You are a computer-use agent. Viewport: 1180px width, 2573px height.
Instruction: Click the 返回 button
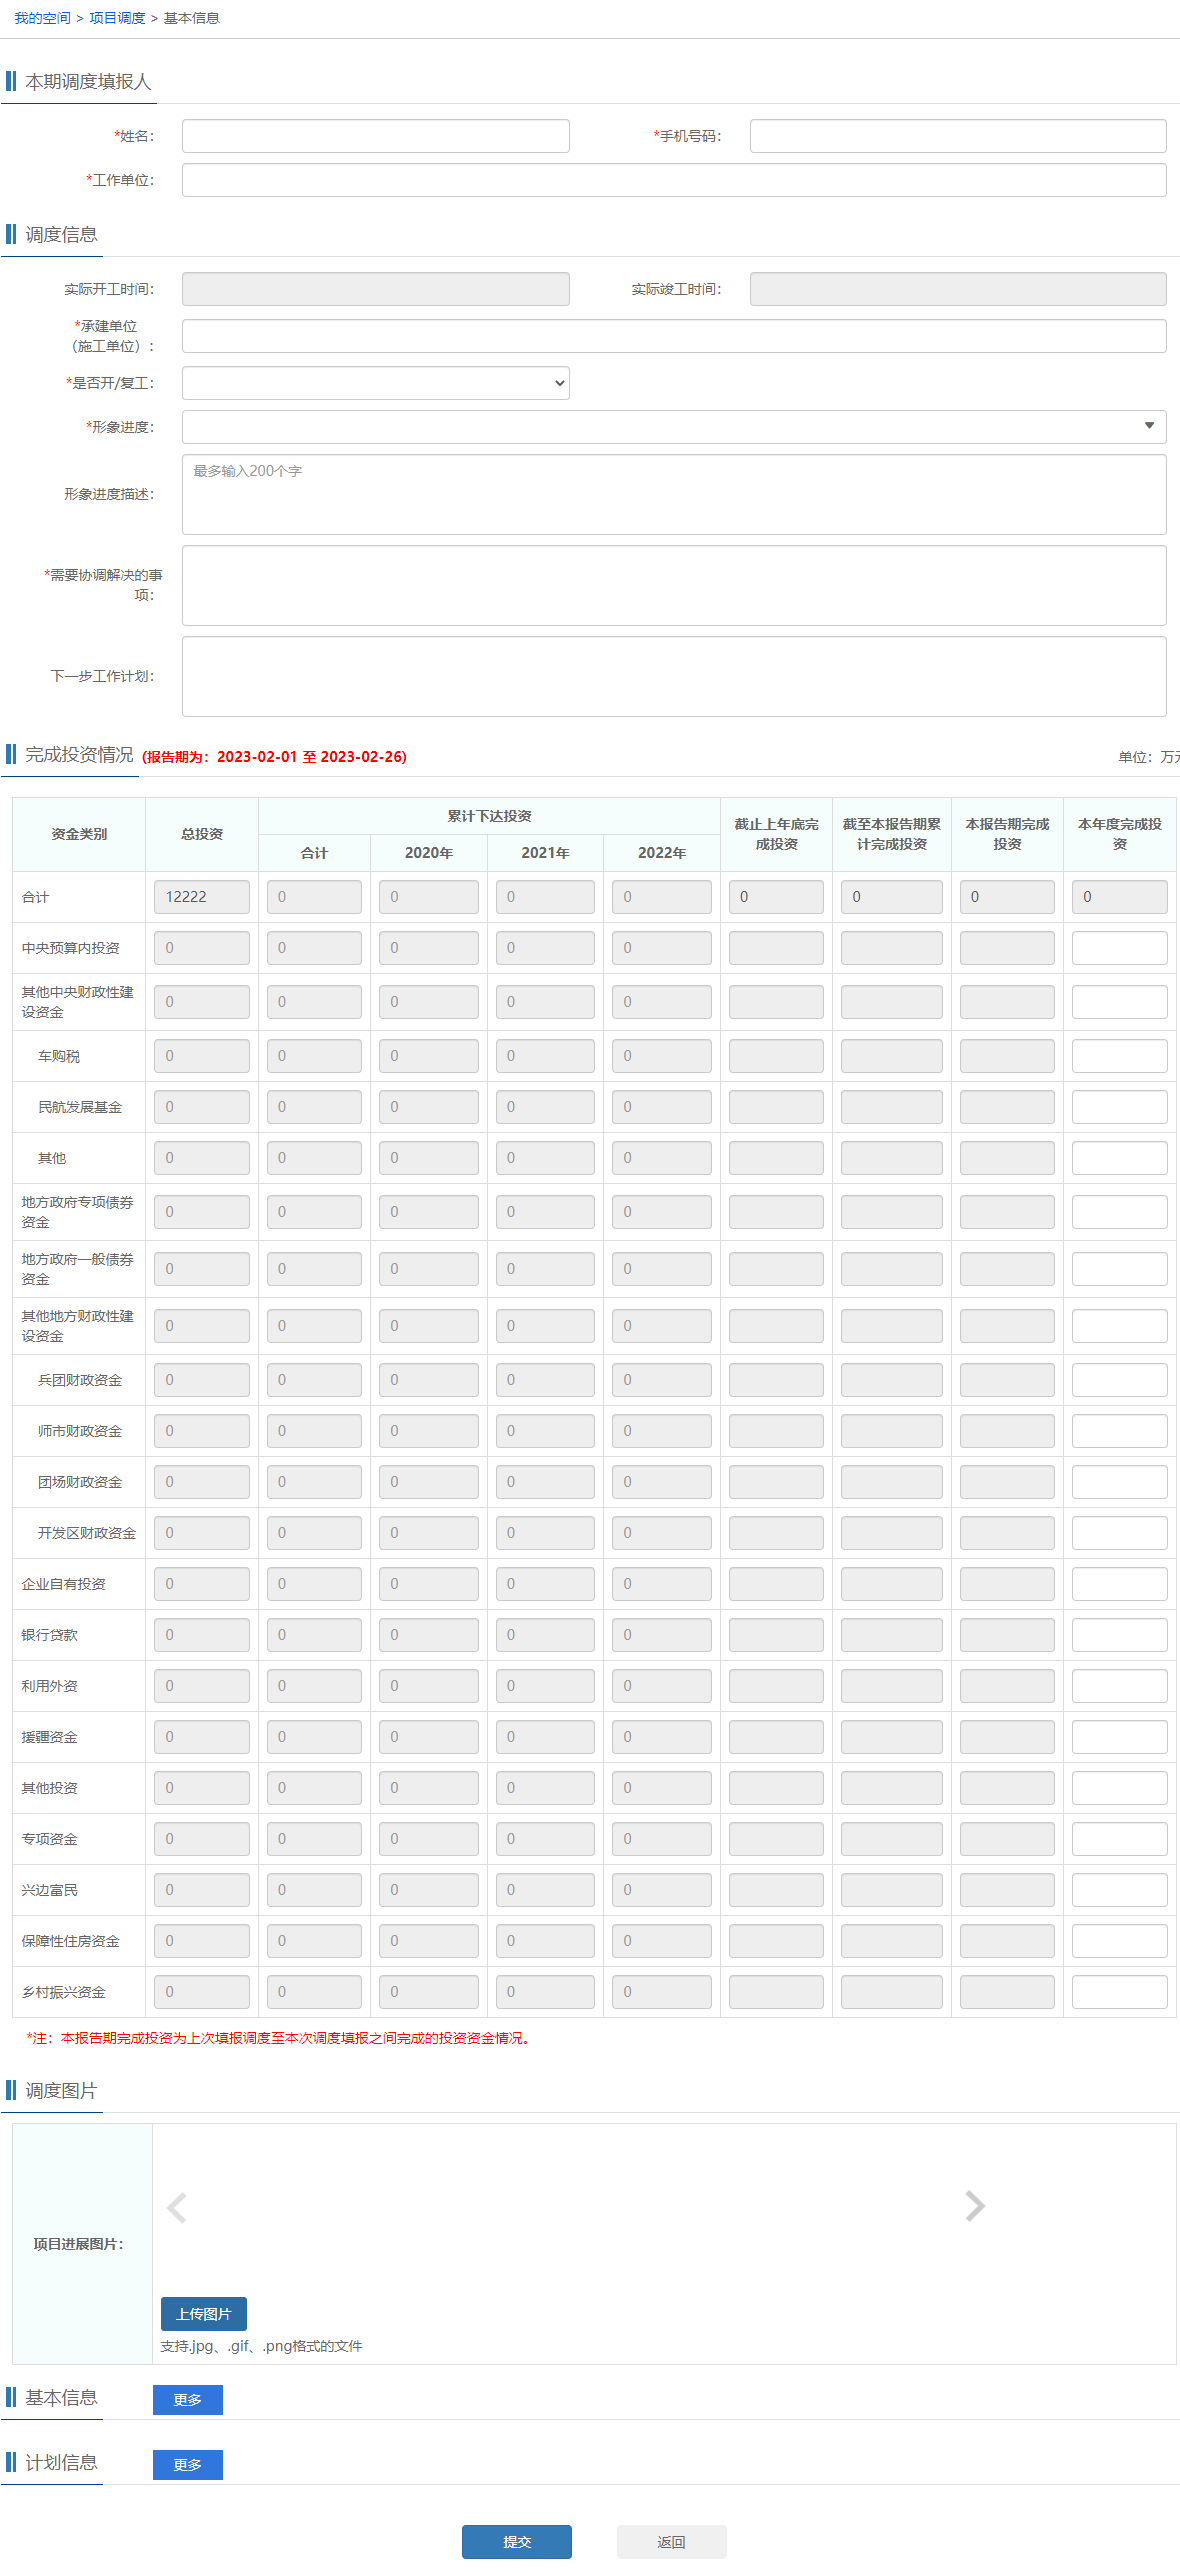[671, 2541]
